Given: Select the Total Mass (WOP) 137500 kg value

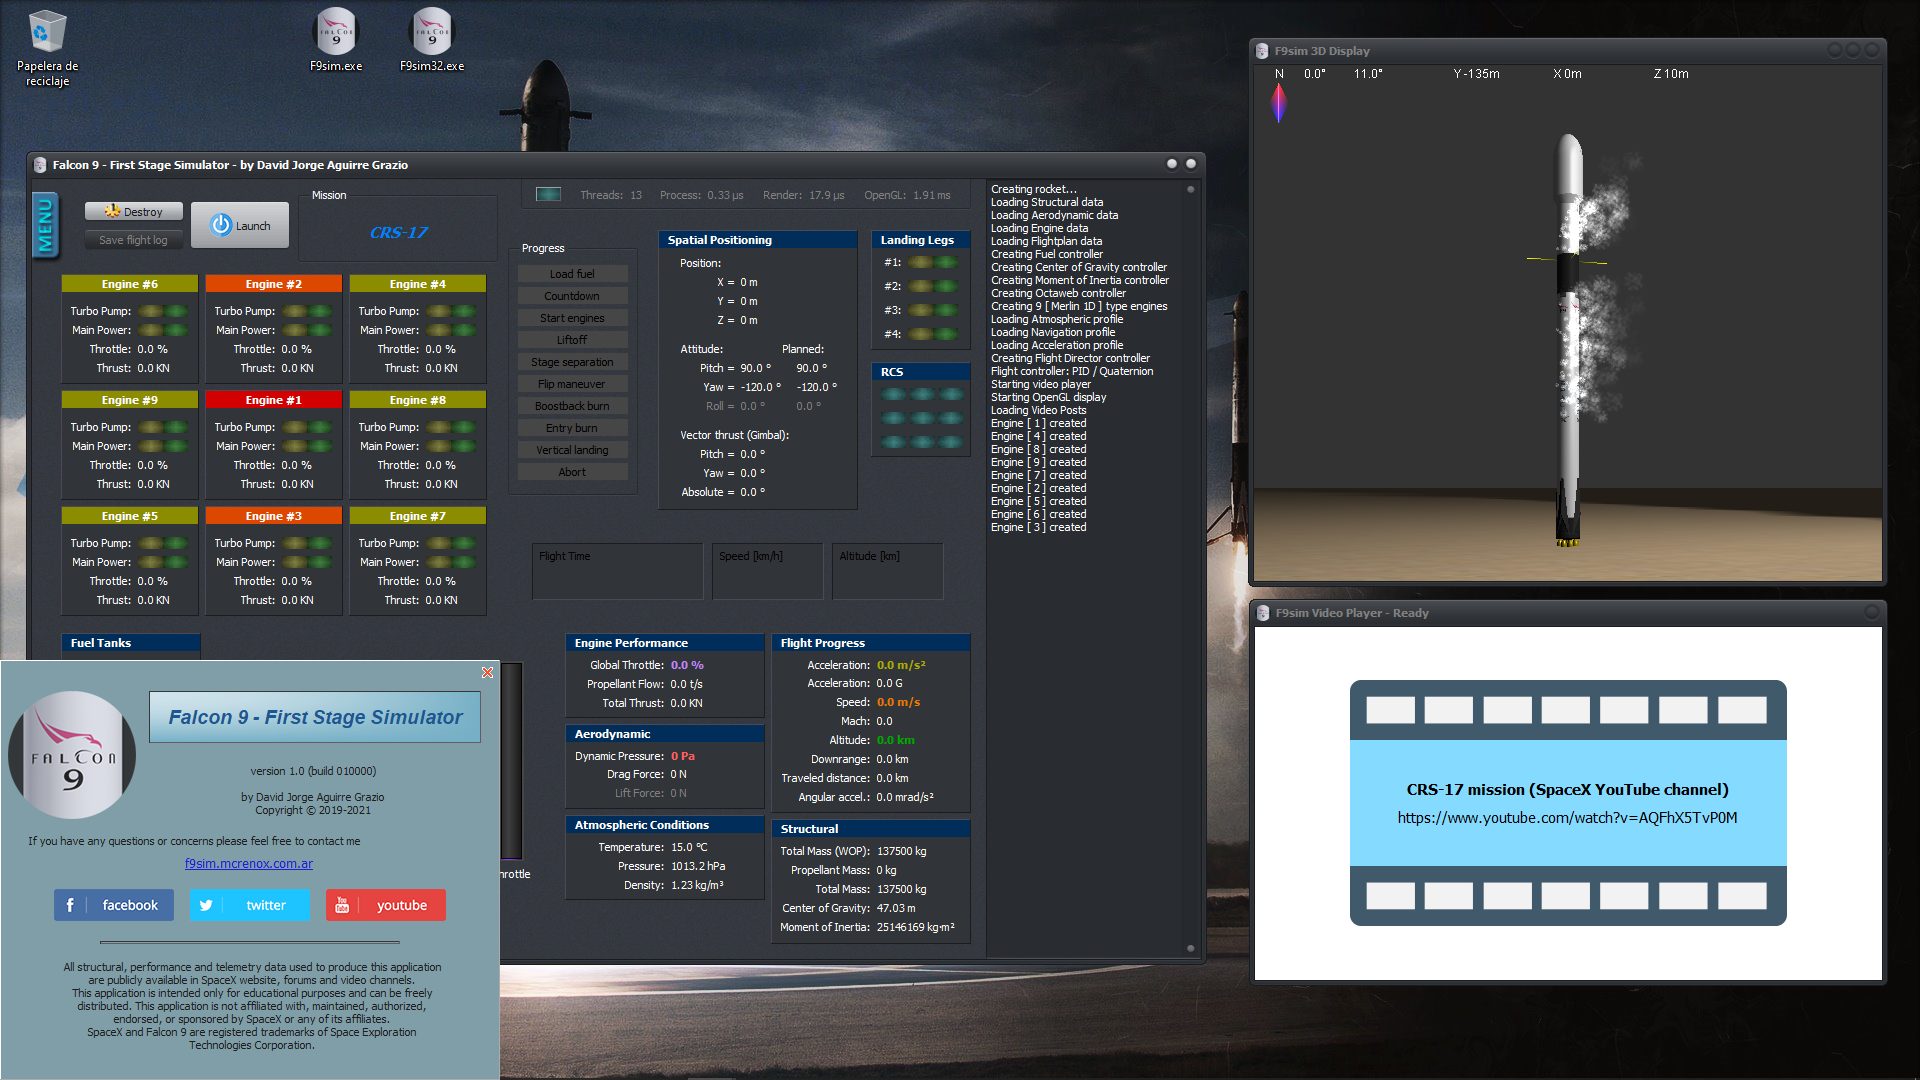Looking at the screenshot, I should point(901,851).
